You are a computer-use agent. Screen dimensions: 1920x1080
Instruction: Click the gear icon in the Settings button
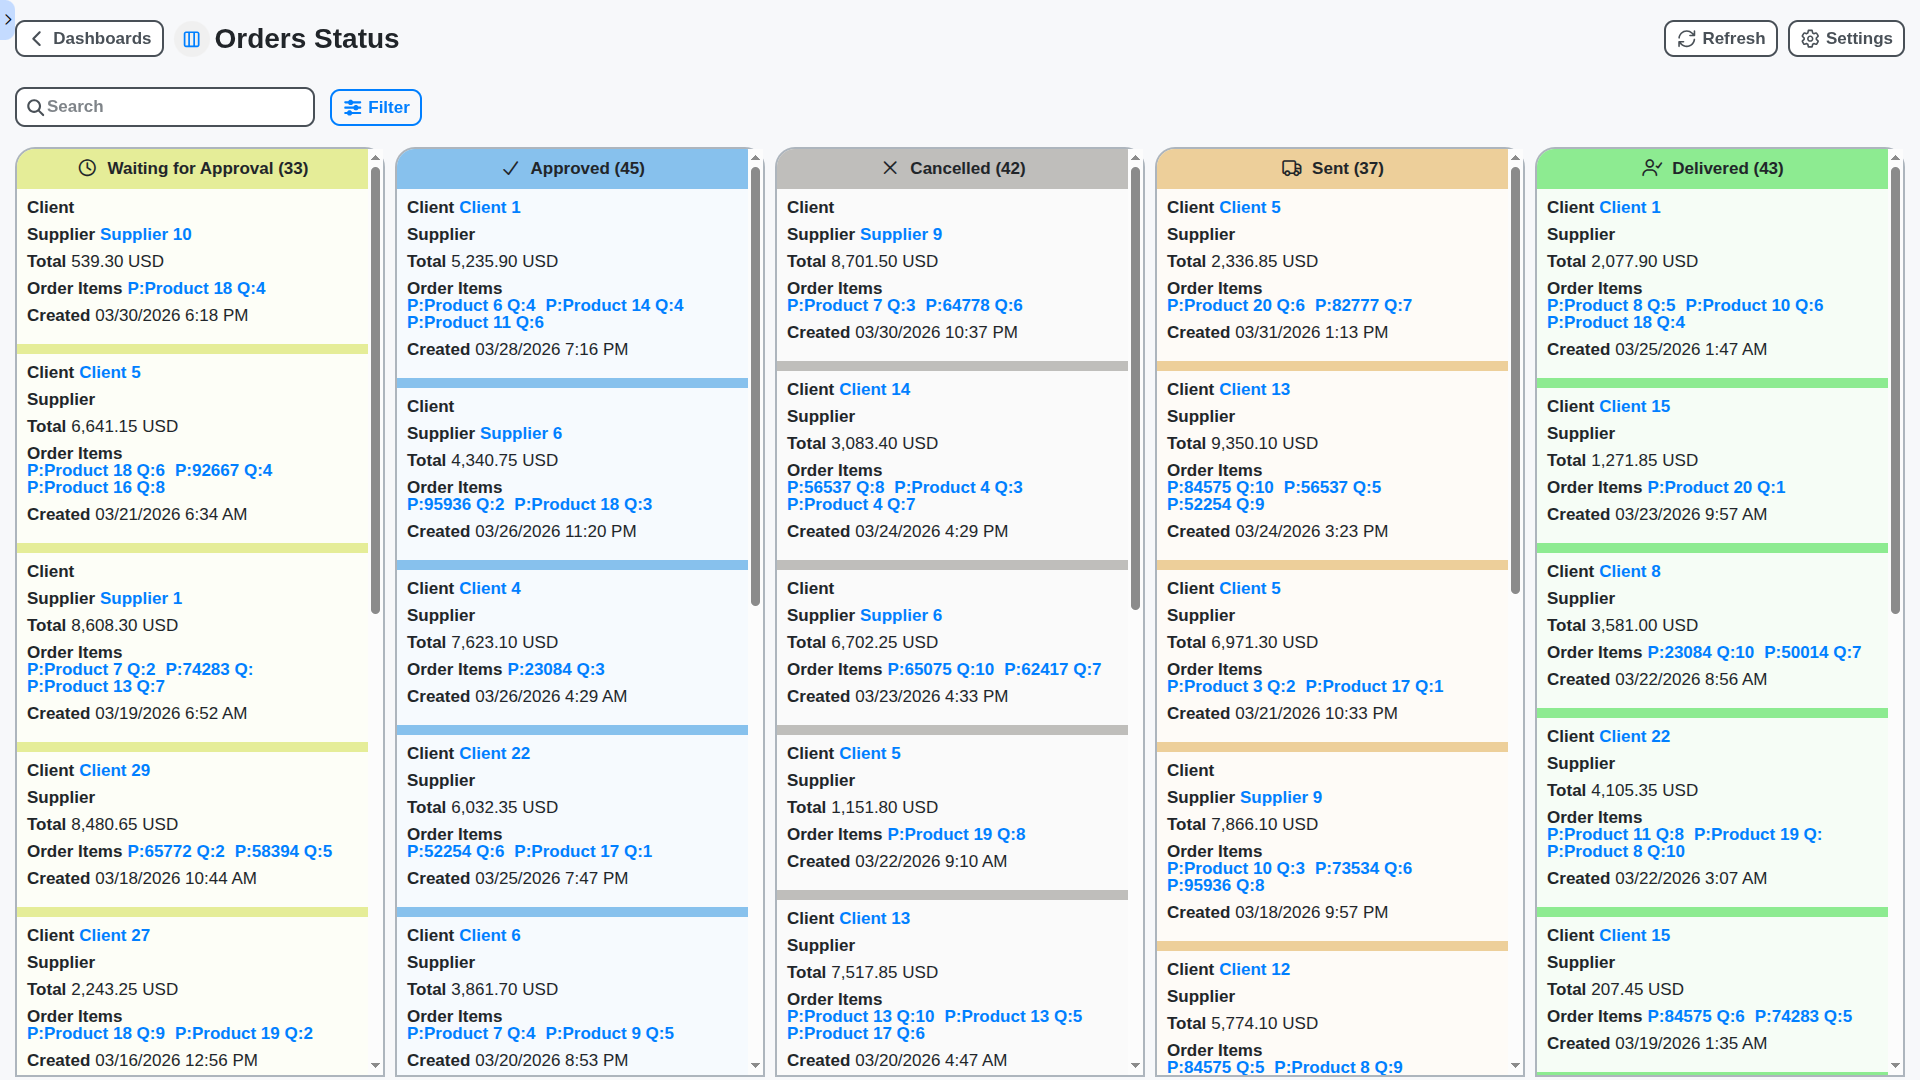pyautogui.click(x=1810, y=38)
